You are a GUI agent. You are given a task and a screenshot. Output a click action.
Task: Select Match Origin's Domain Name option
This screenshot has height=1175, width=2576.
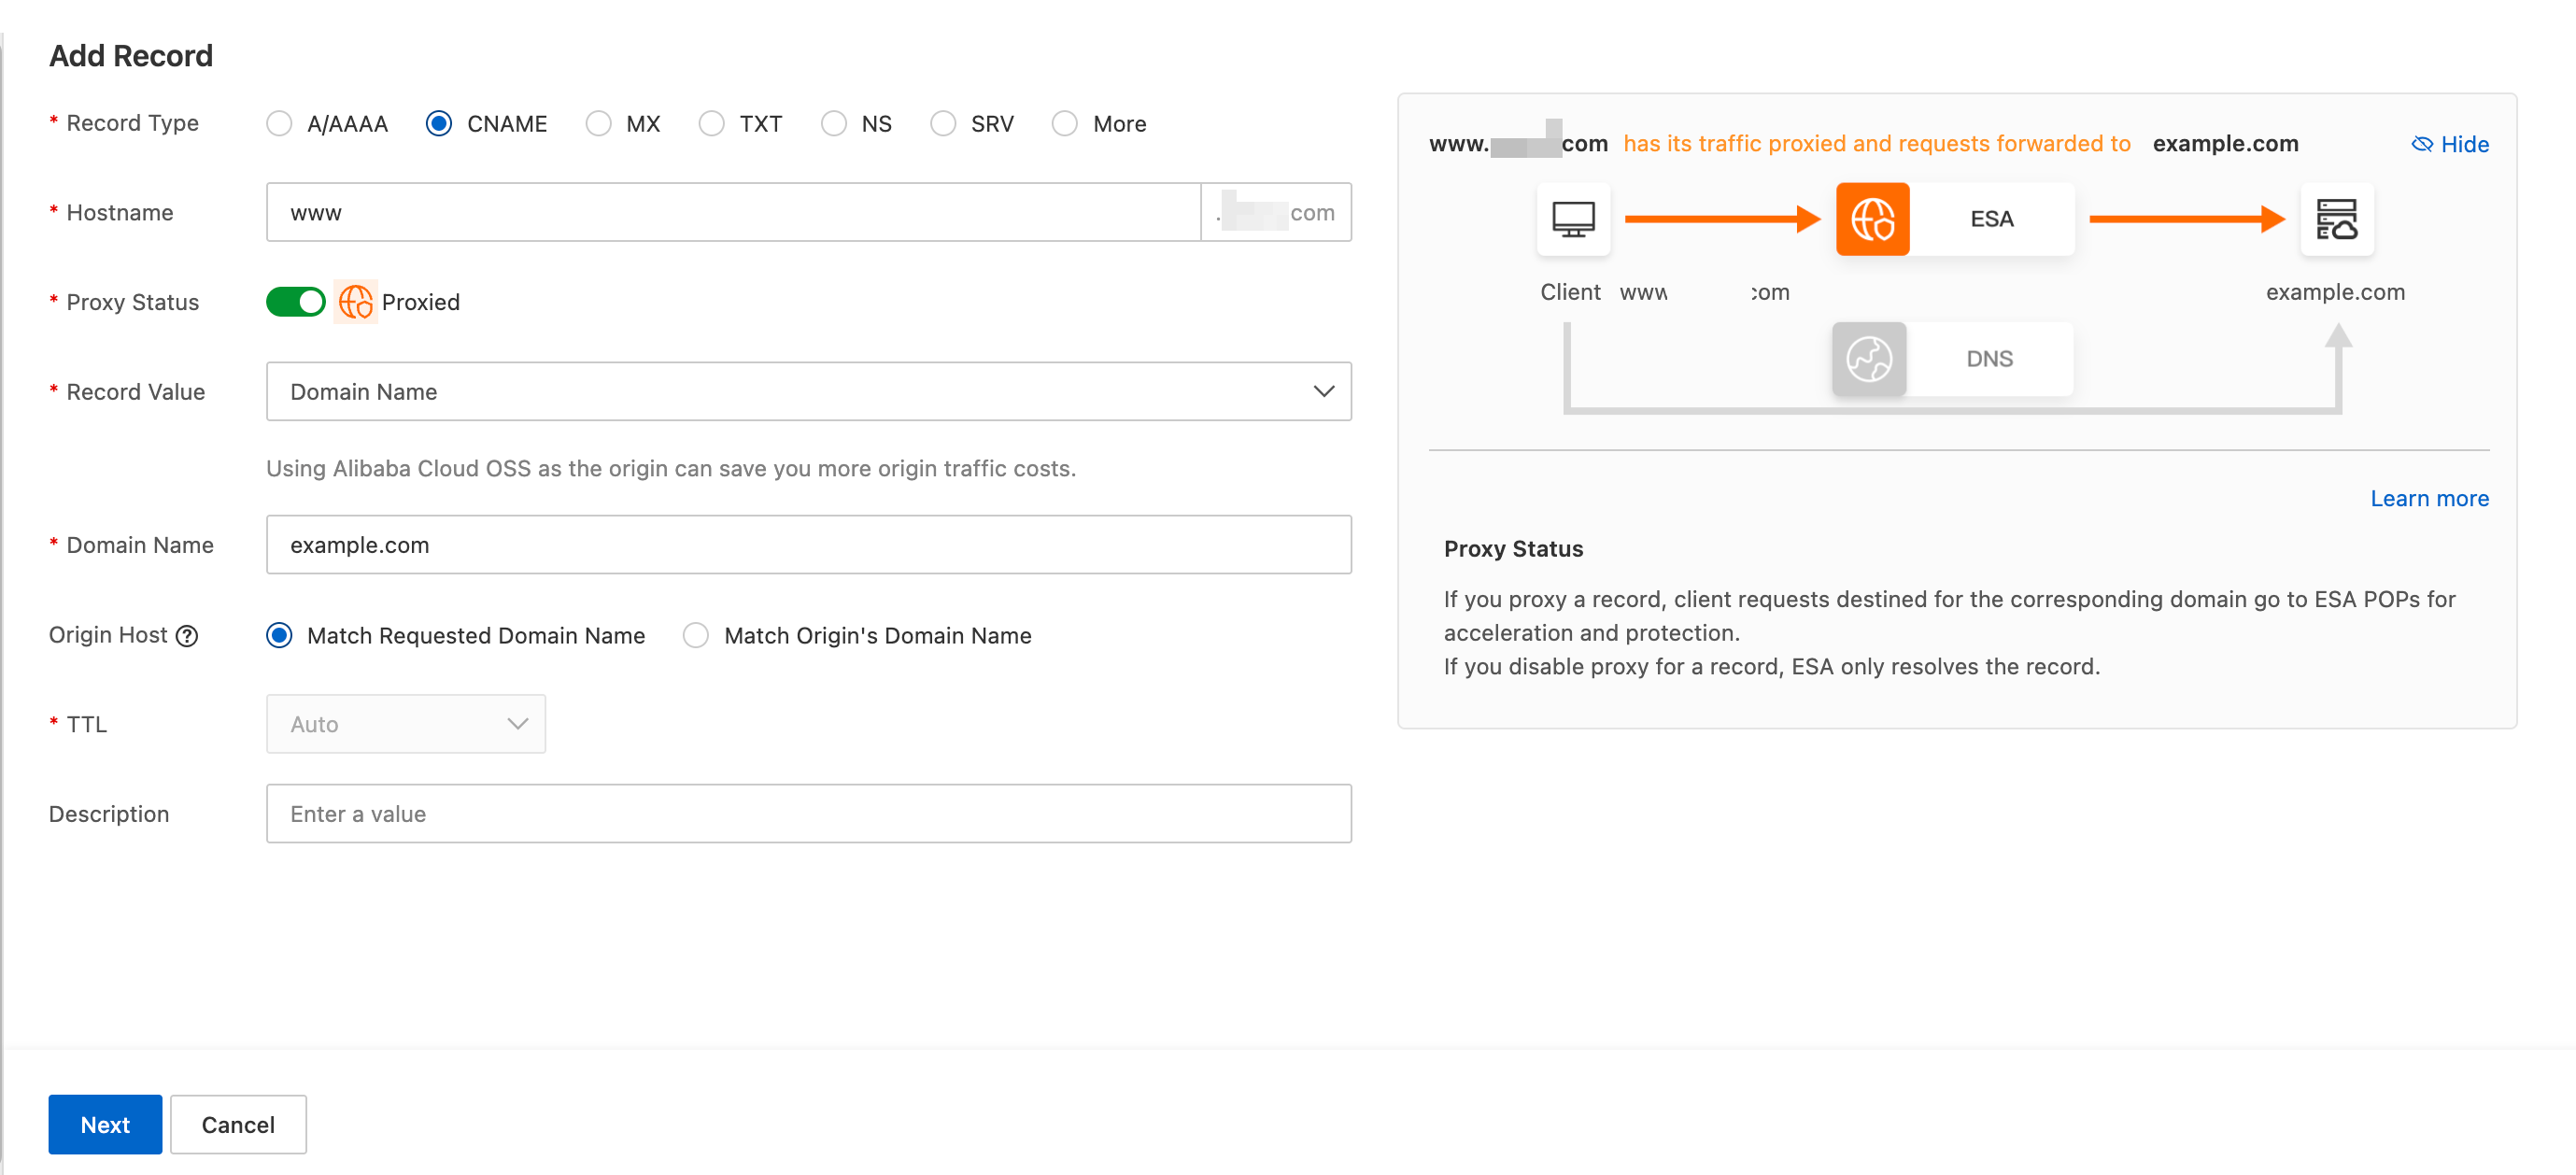[x=696, y=636]
